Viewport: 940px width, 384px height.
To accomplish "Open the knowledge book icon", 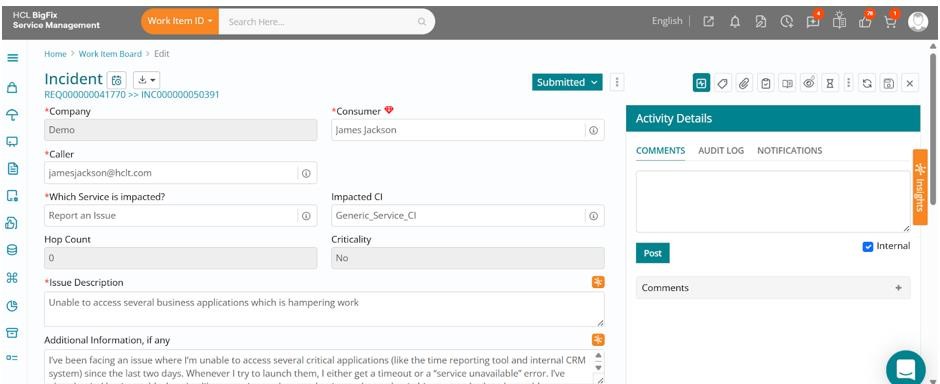I will tap(787, 83).
